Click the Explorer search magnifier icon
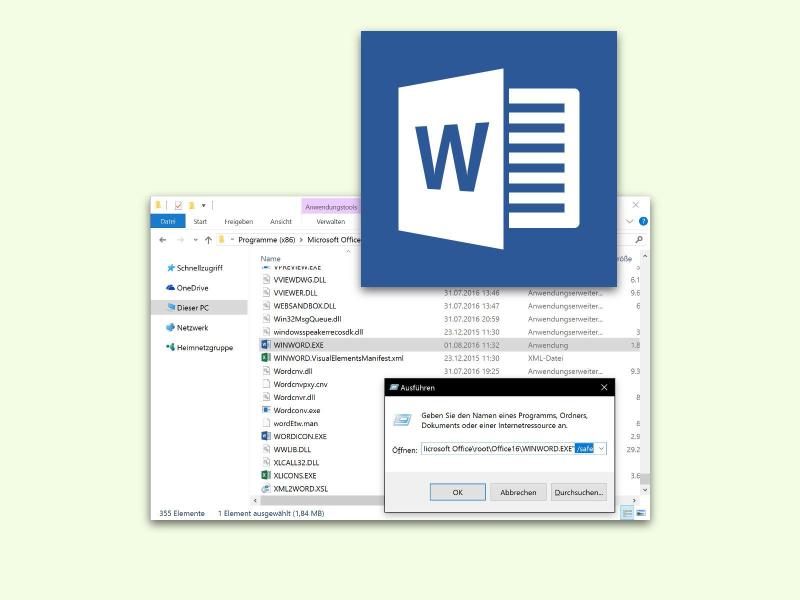Screen dimensions: 800x600 click(x=639, y=239)
